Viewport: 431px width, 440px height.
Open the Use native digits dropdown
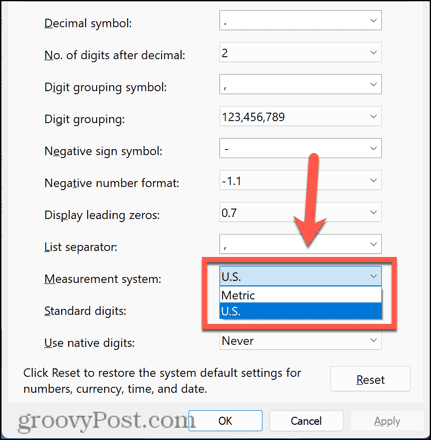(x=300, y=341)
